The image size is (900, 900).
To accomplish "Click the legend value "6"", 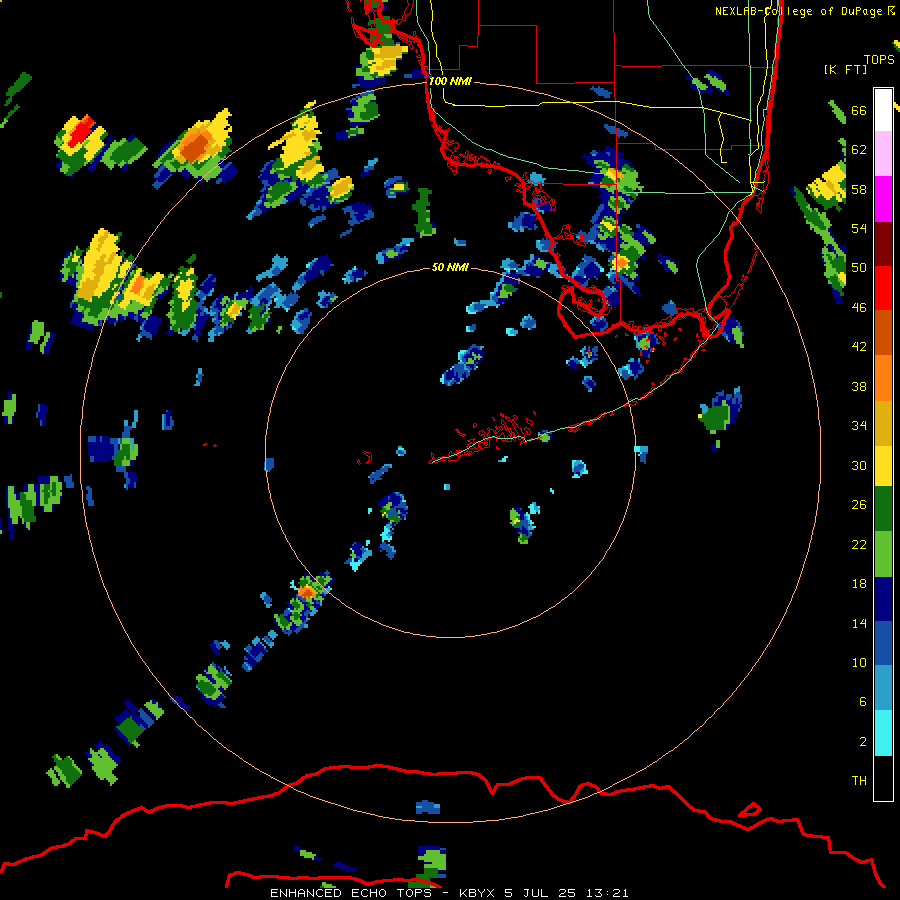I will (863, 702).
